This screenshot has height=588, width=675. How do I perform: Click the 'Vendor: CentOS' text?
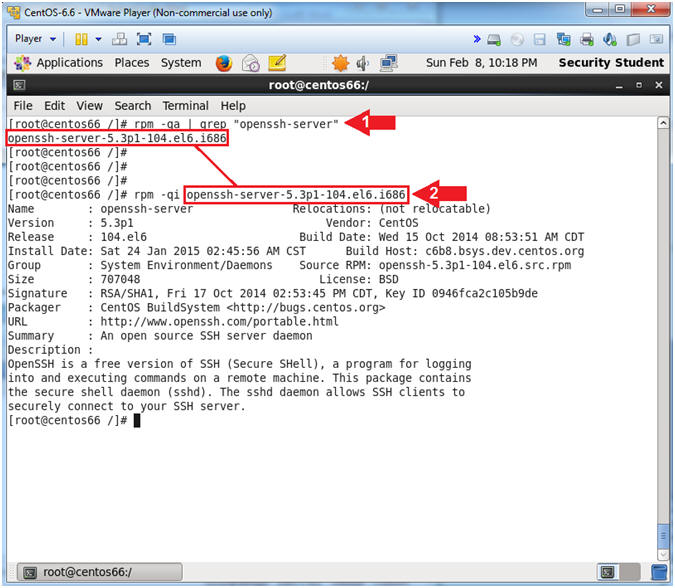coord(372,223)
